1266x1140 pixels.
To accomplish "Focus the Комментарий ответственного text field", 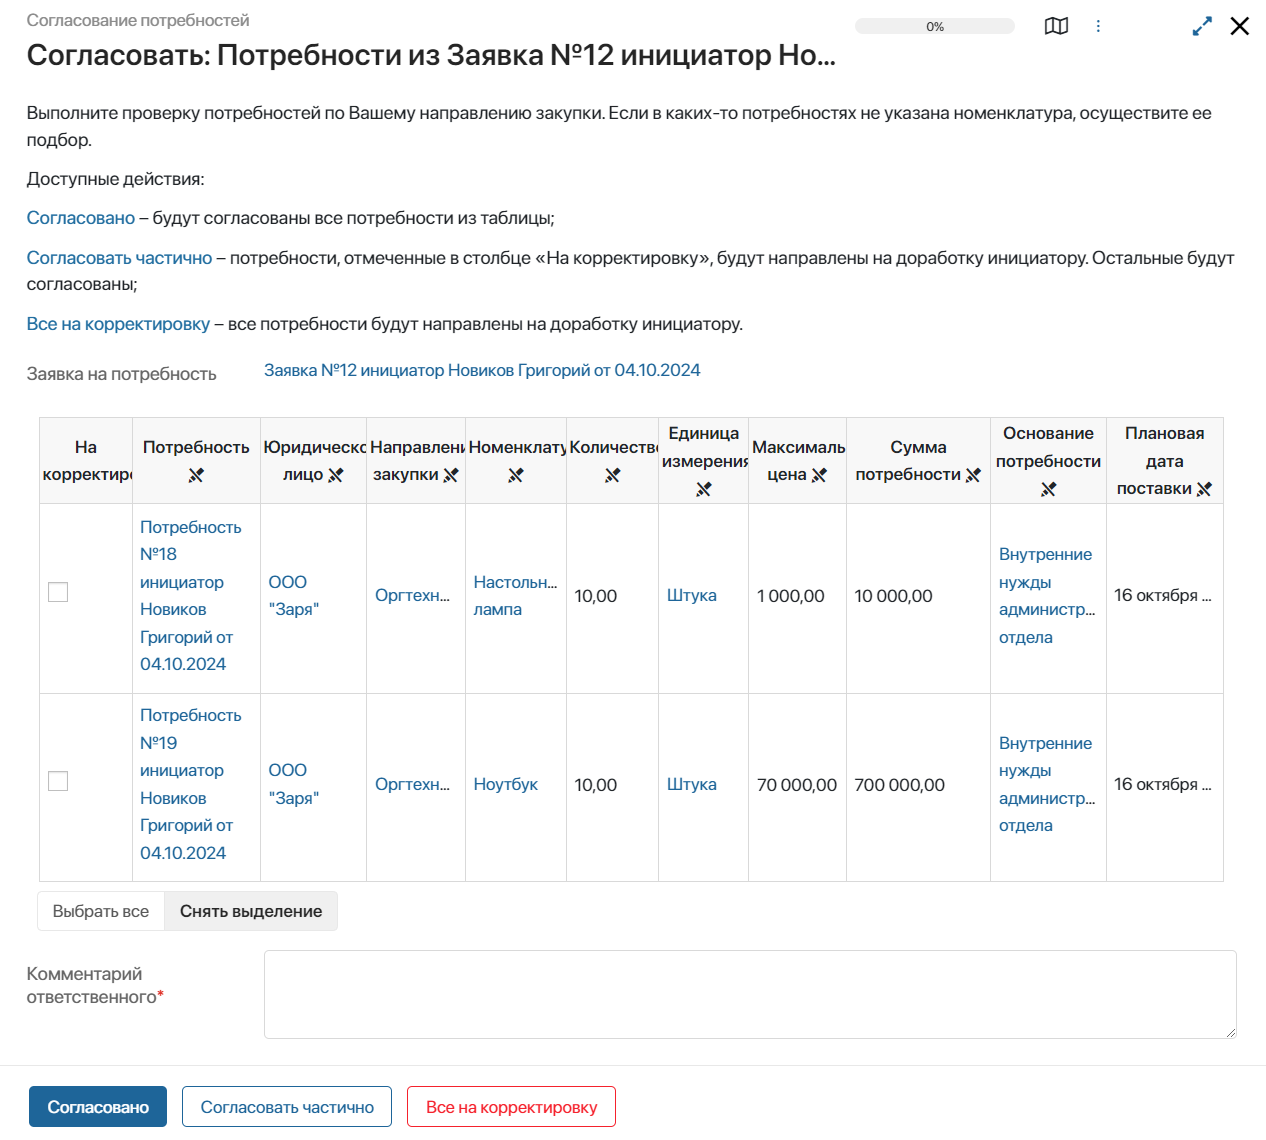I will [x=750, y=994].
